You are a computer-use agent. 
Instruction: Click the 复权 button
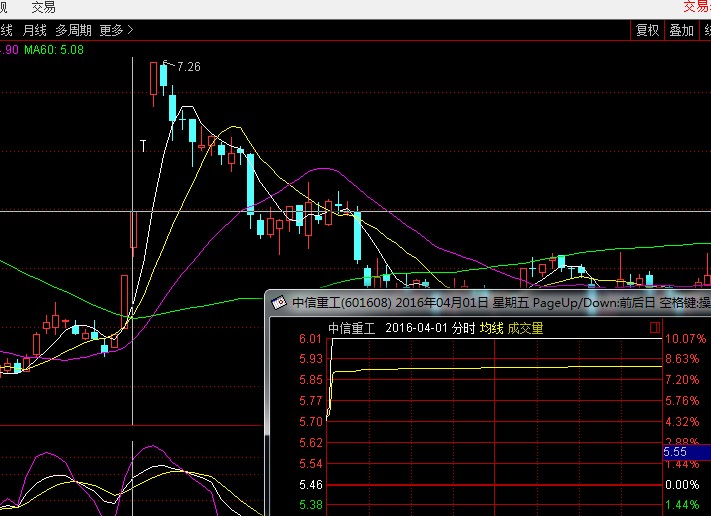click(648, 30)
